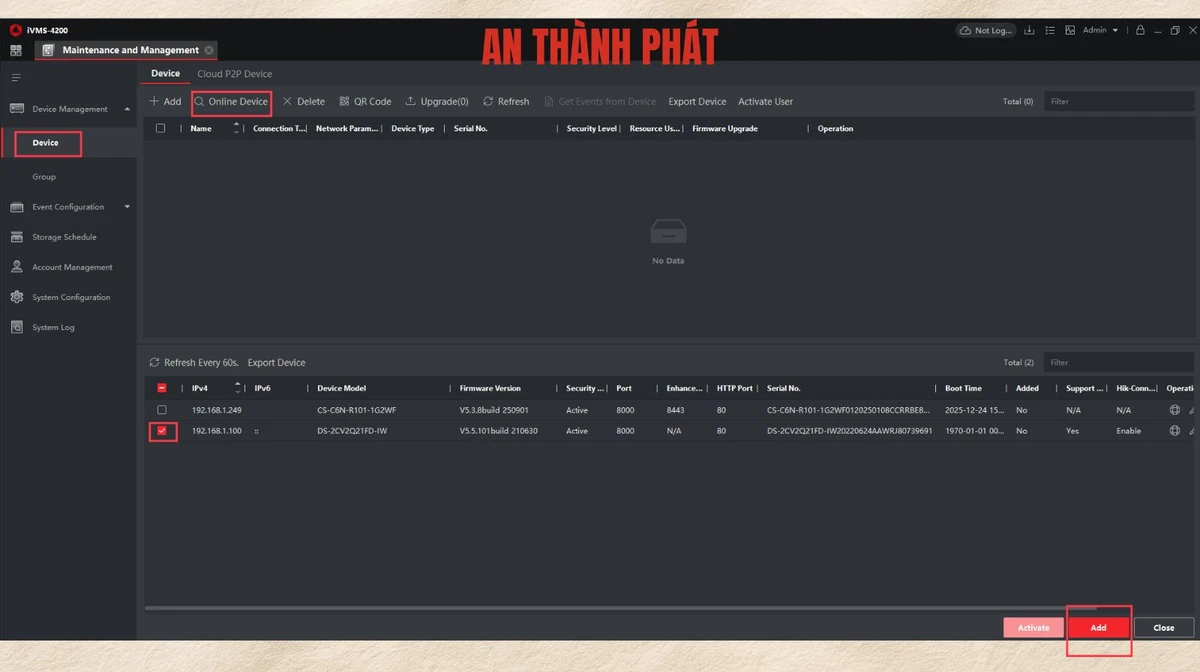
Task: Open System Log in the sidebar
Action: pyautogui.click(x=53, y=327)
